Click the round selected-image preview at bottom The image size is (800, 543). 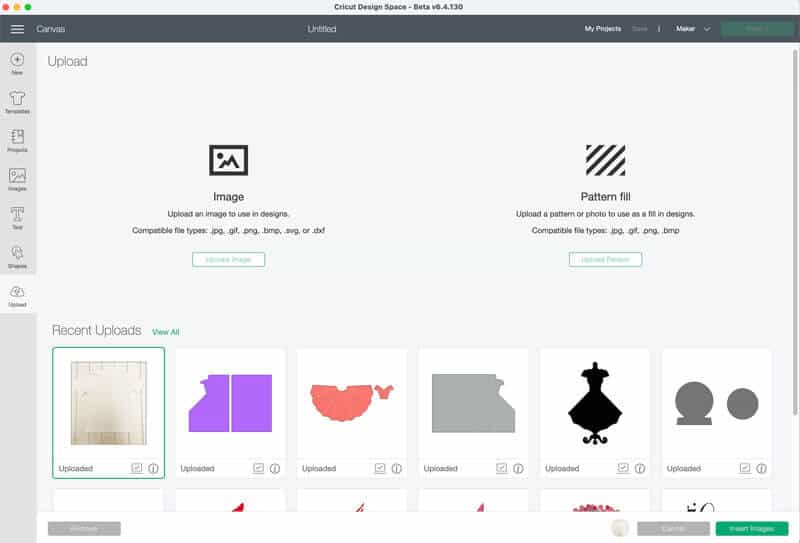[619, 528]
